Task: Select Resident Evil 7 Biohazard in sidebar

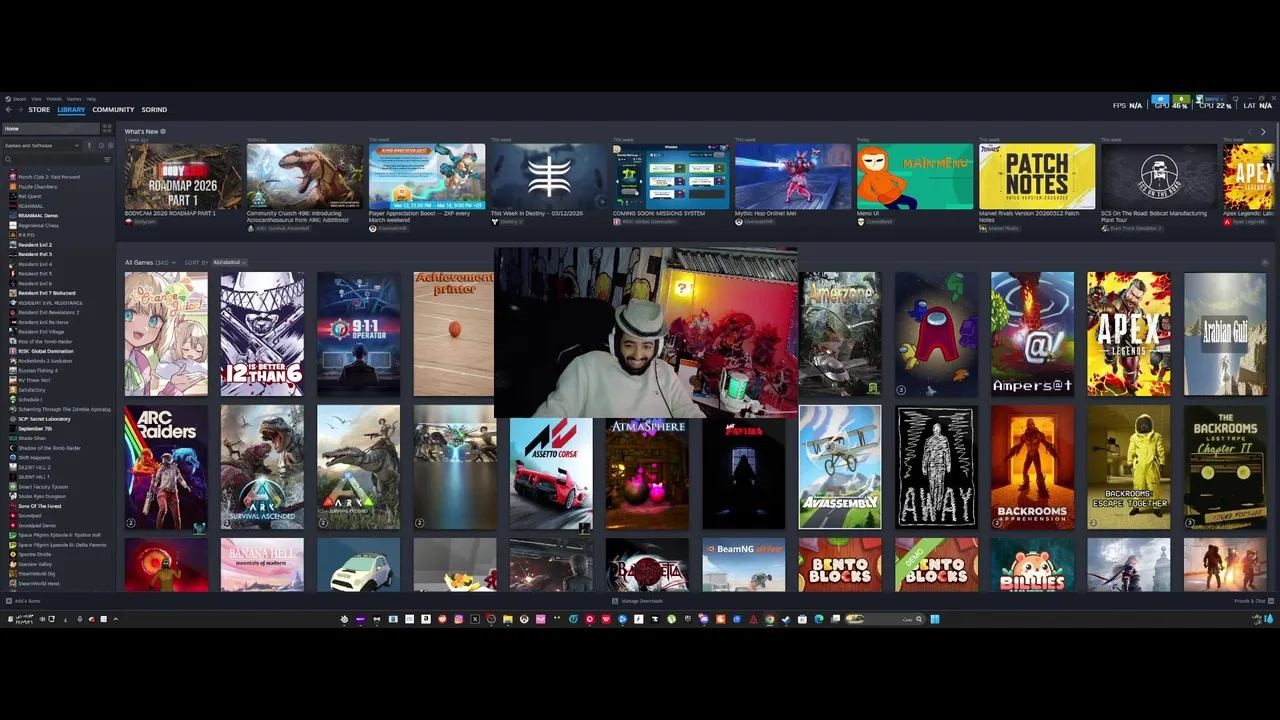Action: 46,293
